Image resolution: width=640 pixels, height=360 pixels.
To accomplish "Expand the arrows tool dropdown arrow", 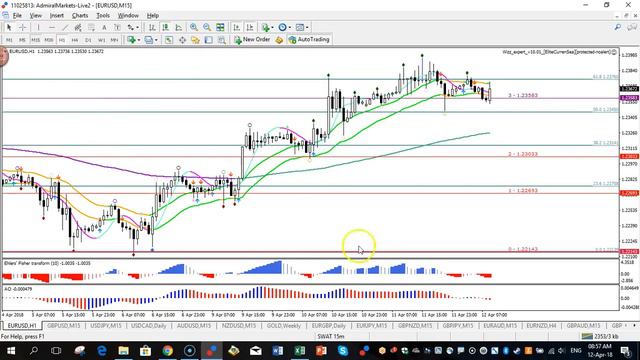I will (137, 28).
